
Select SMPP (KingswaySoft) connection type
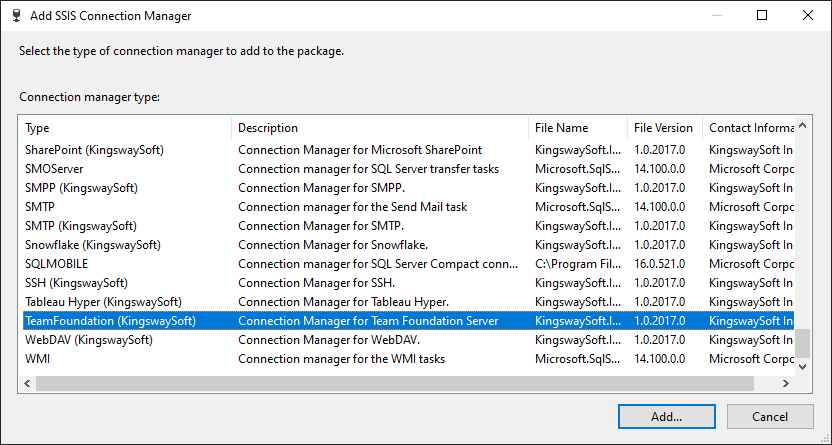(x=81, y=188)
